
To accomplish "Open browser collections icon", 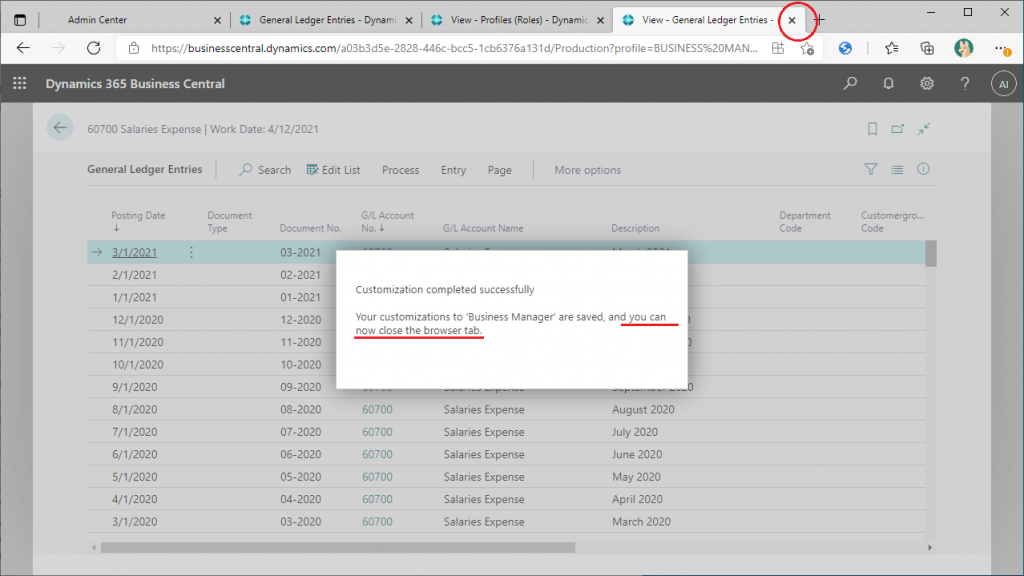I will (927, 48).
